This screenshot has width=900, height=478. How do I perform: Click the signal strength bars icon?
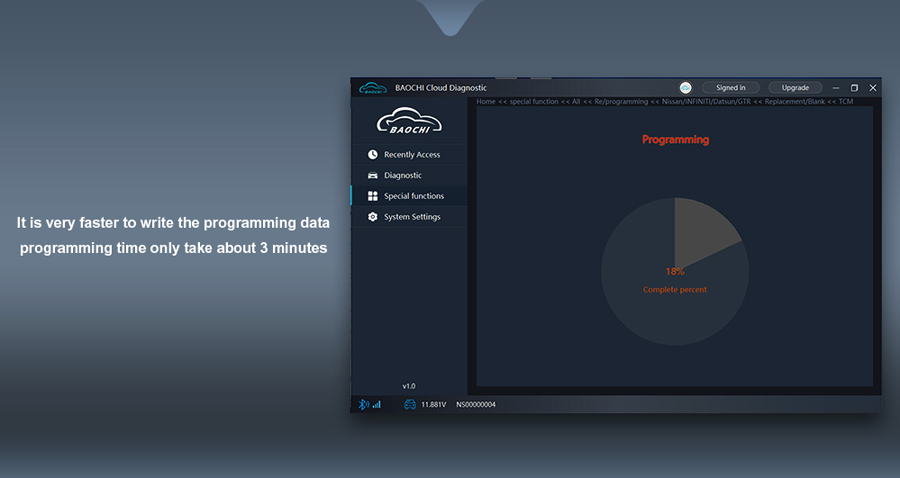pos(377,405)
